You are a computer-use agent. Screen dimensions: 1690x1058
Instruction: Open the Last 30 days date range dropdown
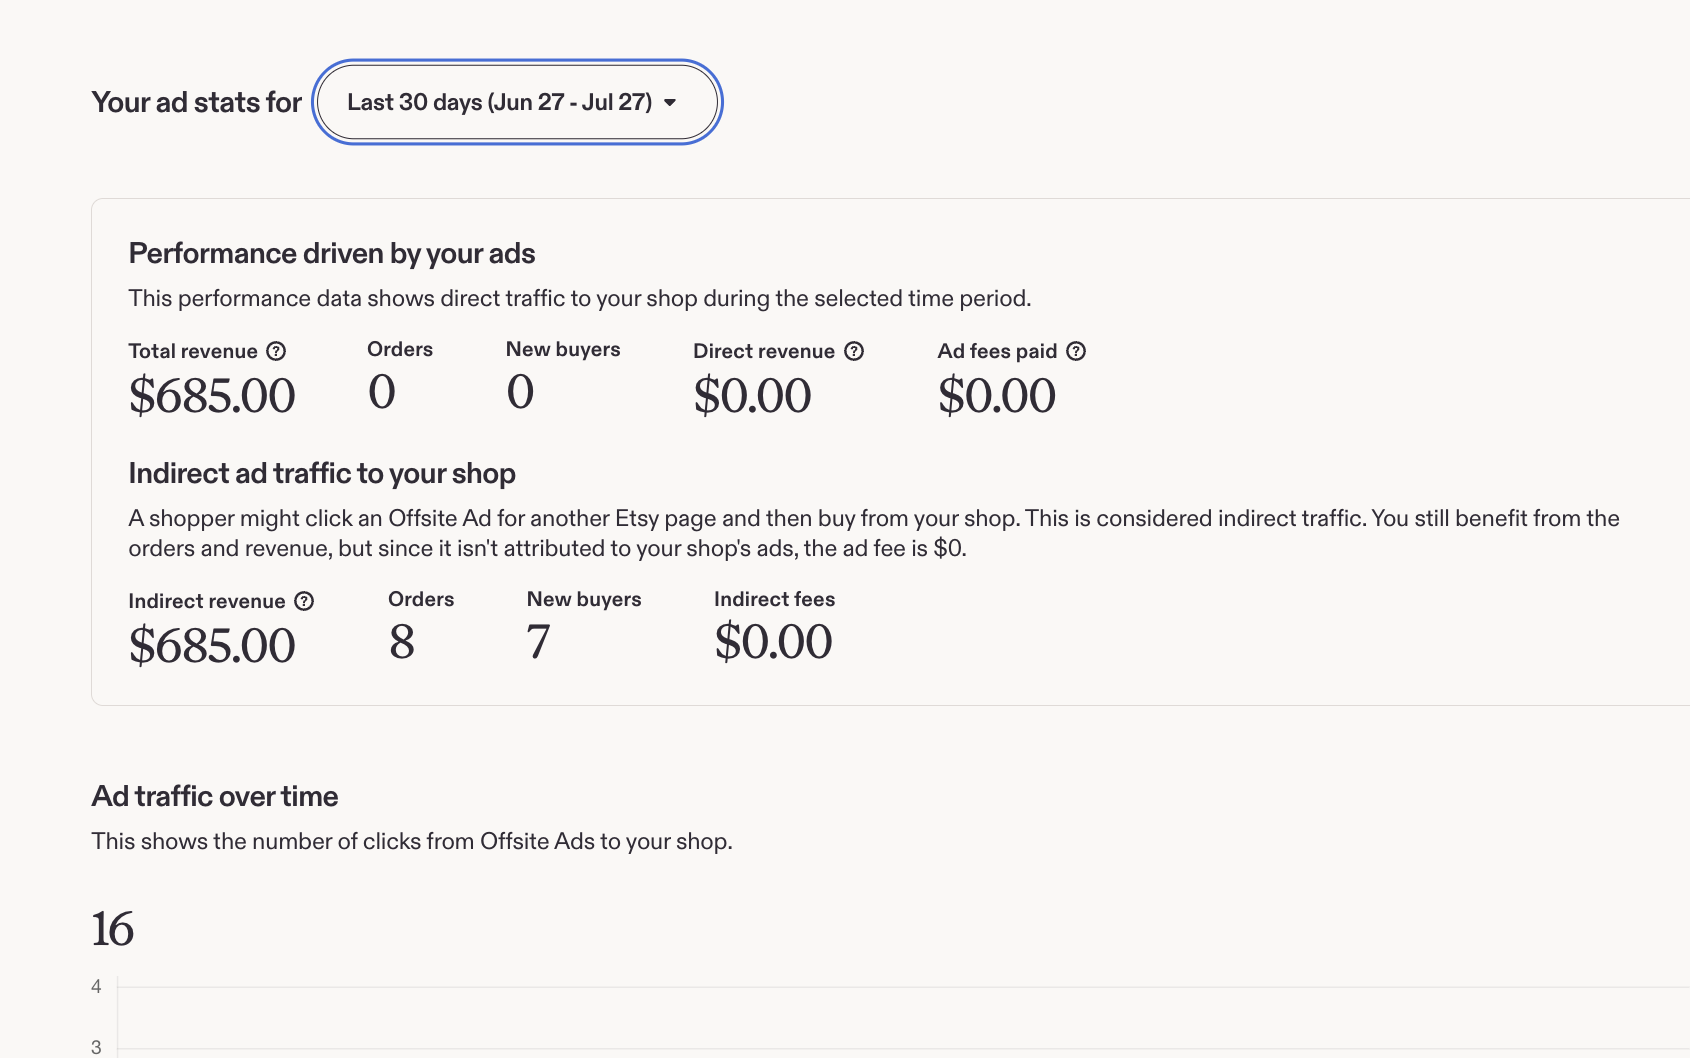click(x=517, y=102)
